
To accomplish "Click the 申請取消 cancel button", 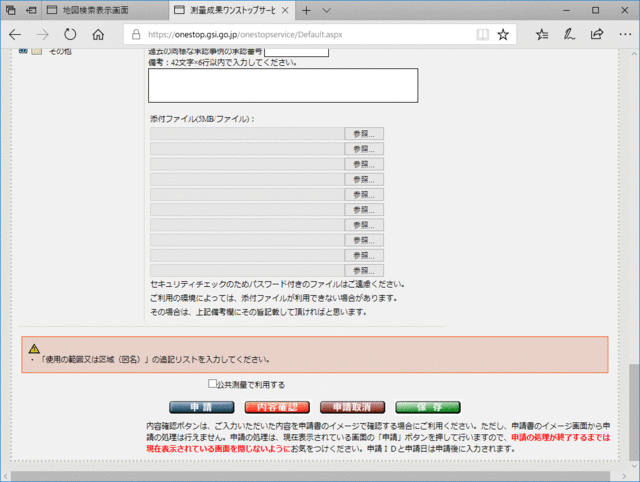I will coord(352,407).
